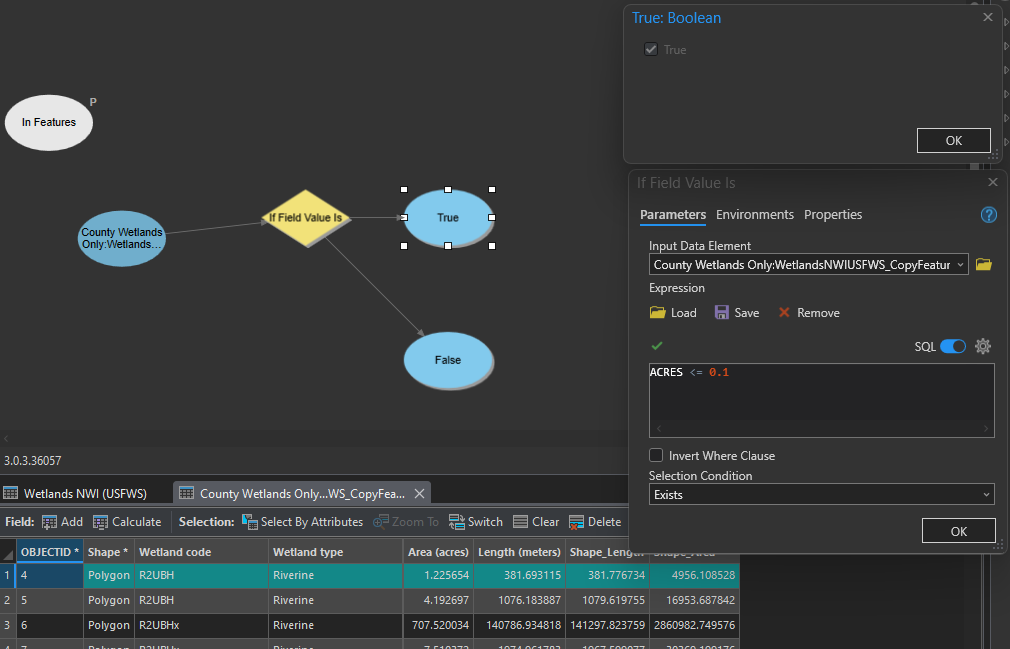The image size is (1010, 649).
Task: Switch to the Environments tab
Action: (755, 214)
